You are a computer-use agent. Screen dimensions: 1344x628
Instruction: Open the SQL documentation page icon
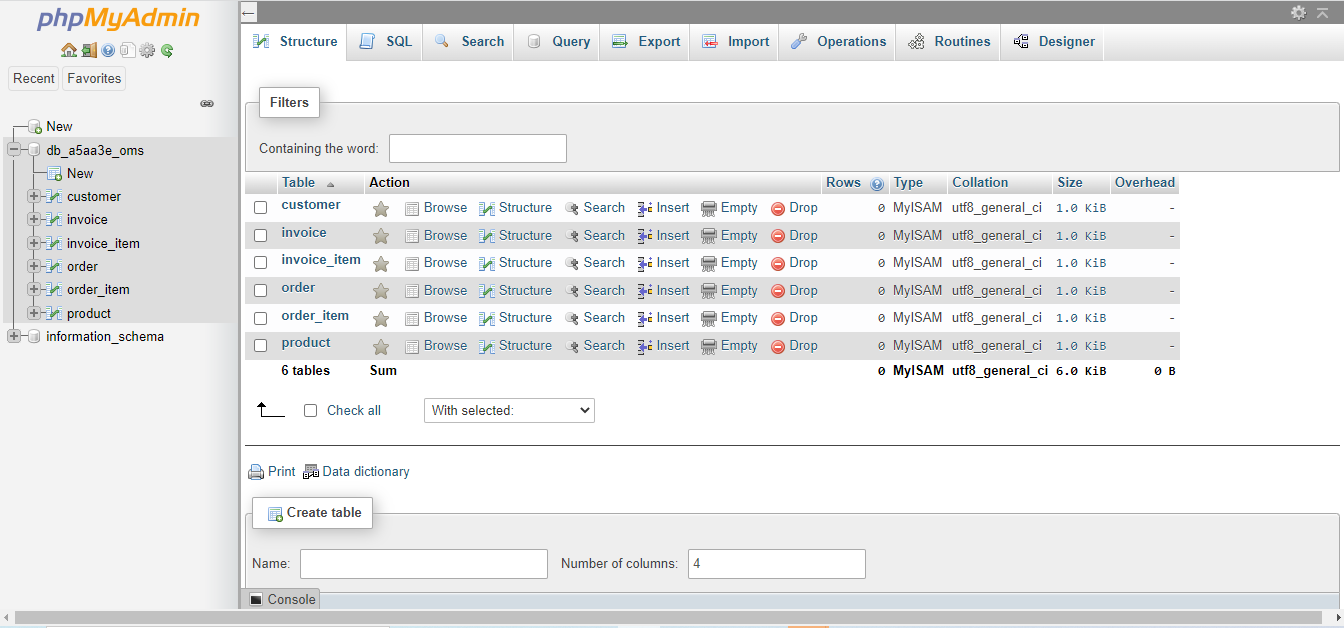[x=127, y=50]
